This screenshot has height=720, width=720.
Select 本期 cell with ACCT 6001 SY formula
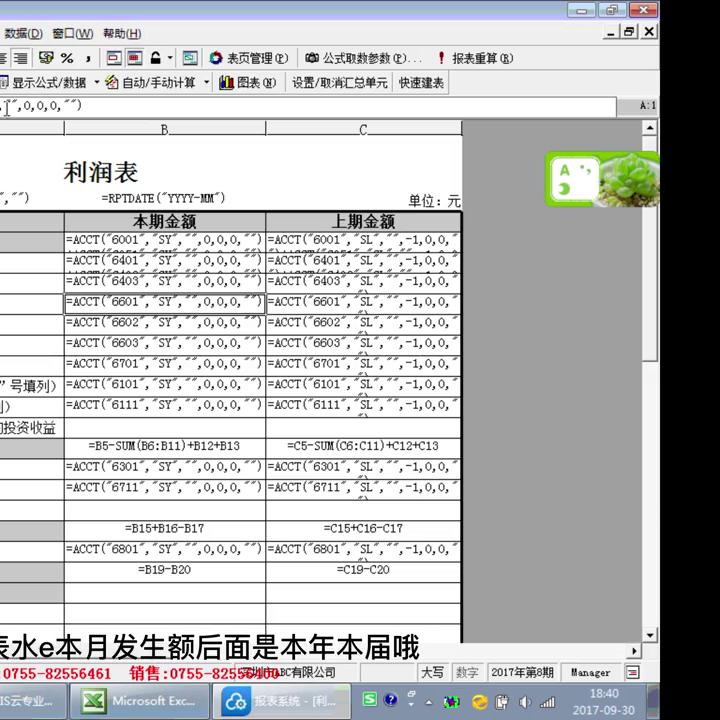[165, 241]
